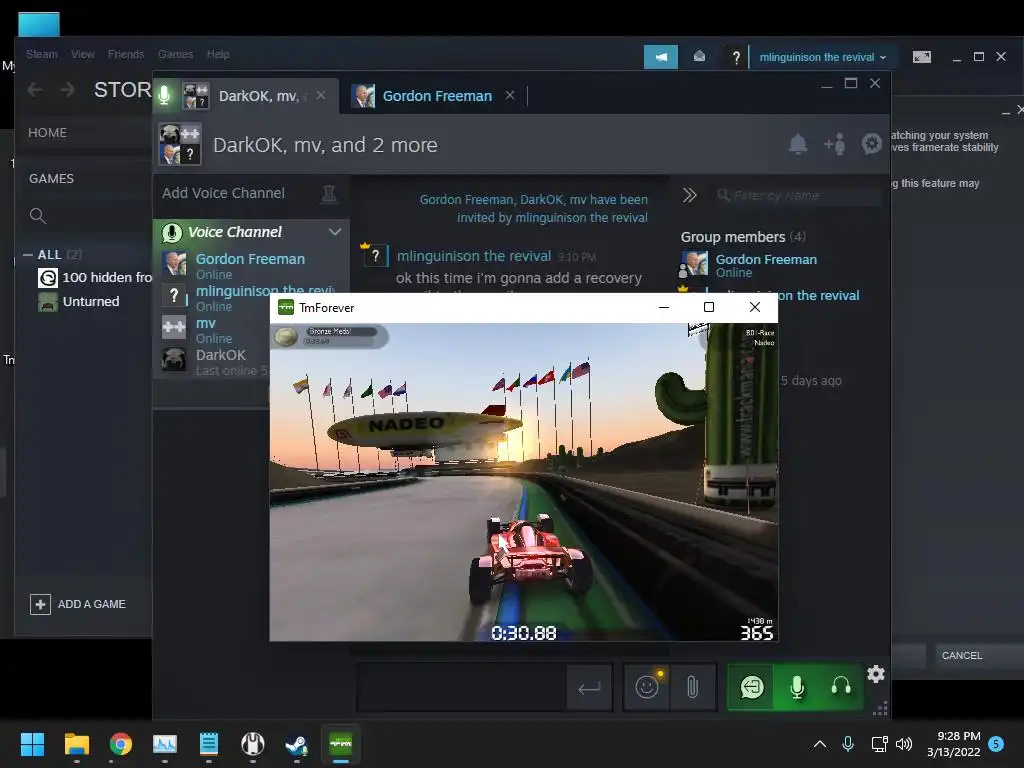Toggle the headphones audio output mute
Viewport: 1024px width, 768px height.
pos(840,687)
